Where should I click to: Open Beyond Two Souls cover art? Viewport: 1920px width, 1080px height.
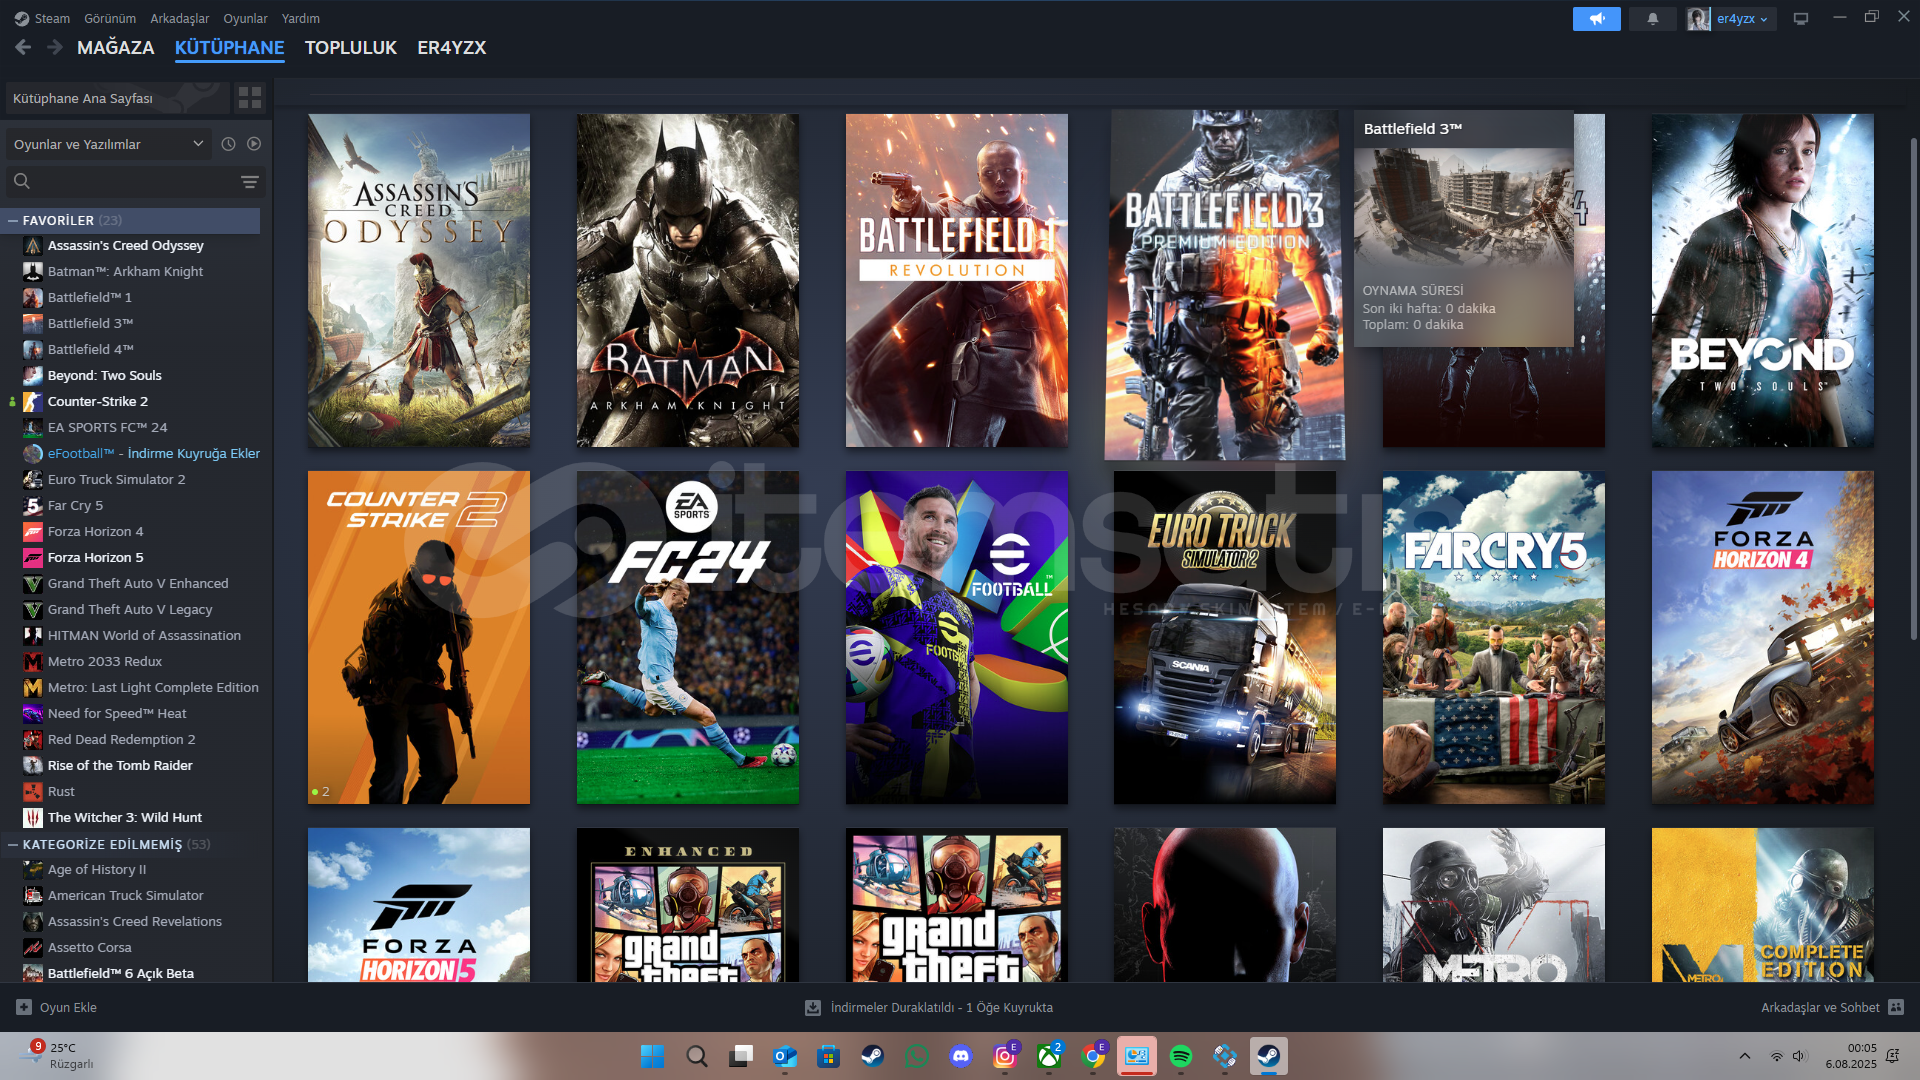1763,280
